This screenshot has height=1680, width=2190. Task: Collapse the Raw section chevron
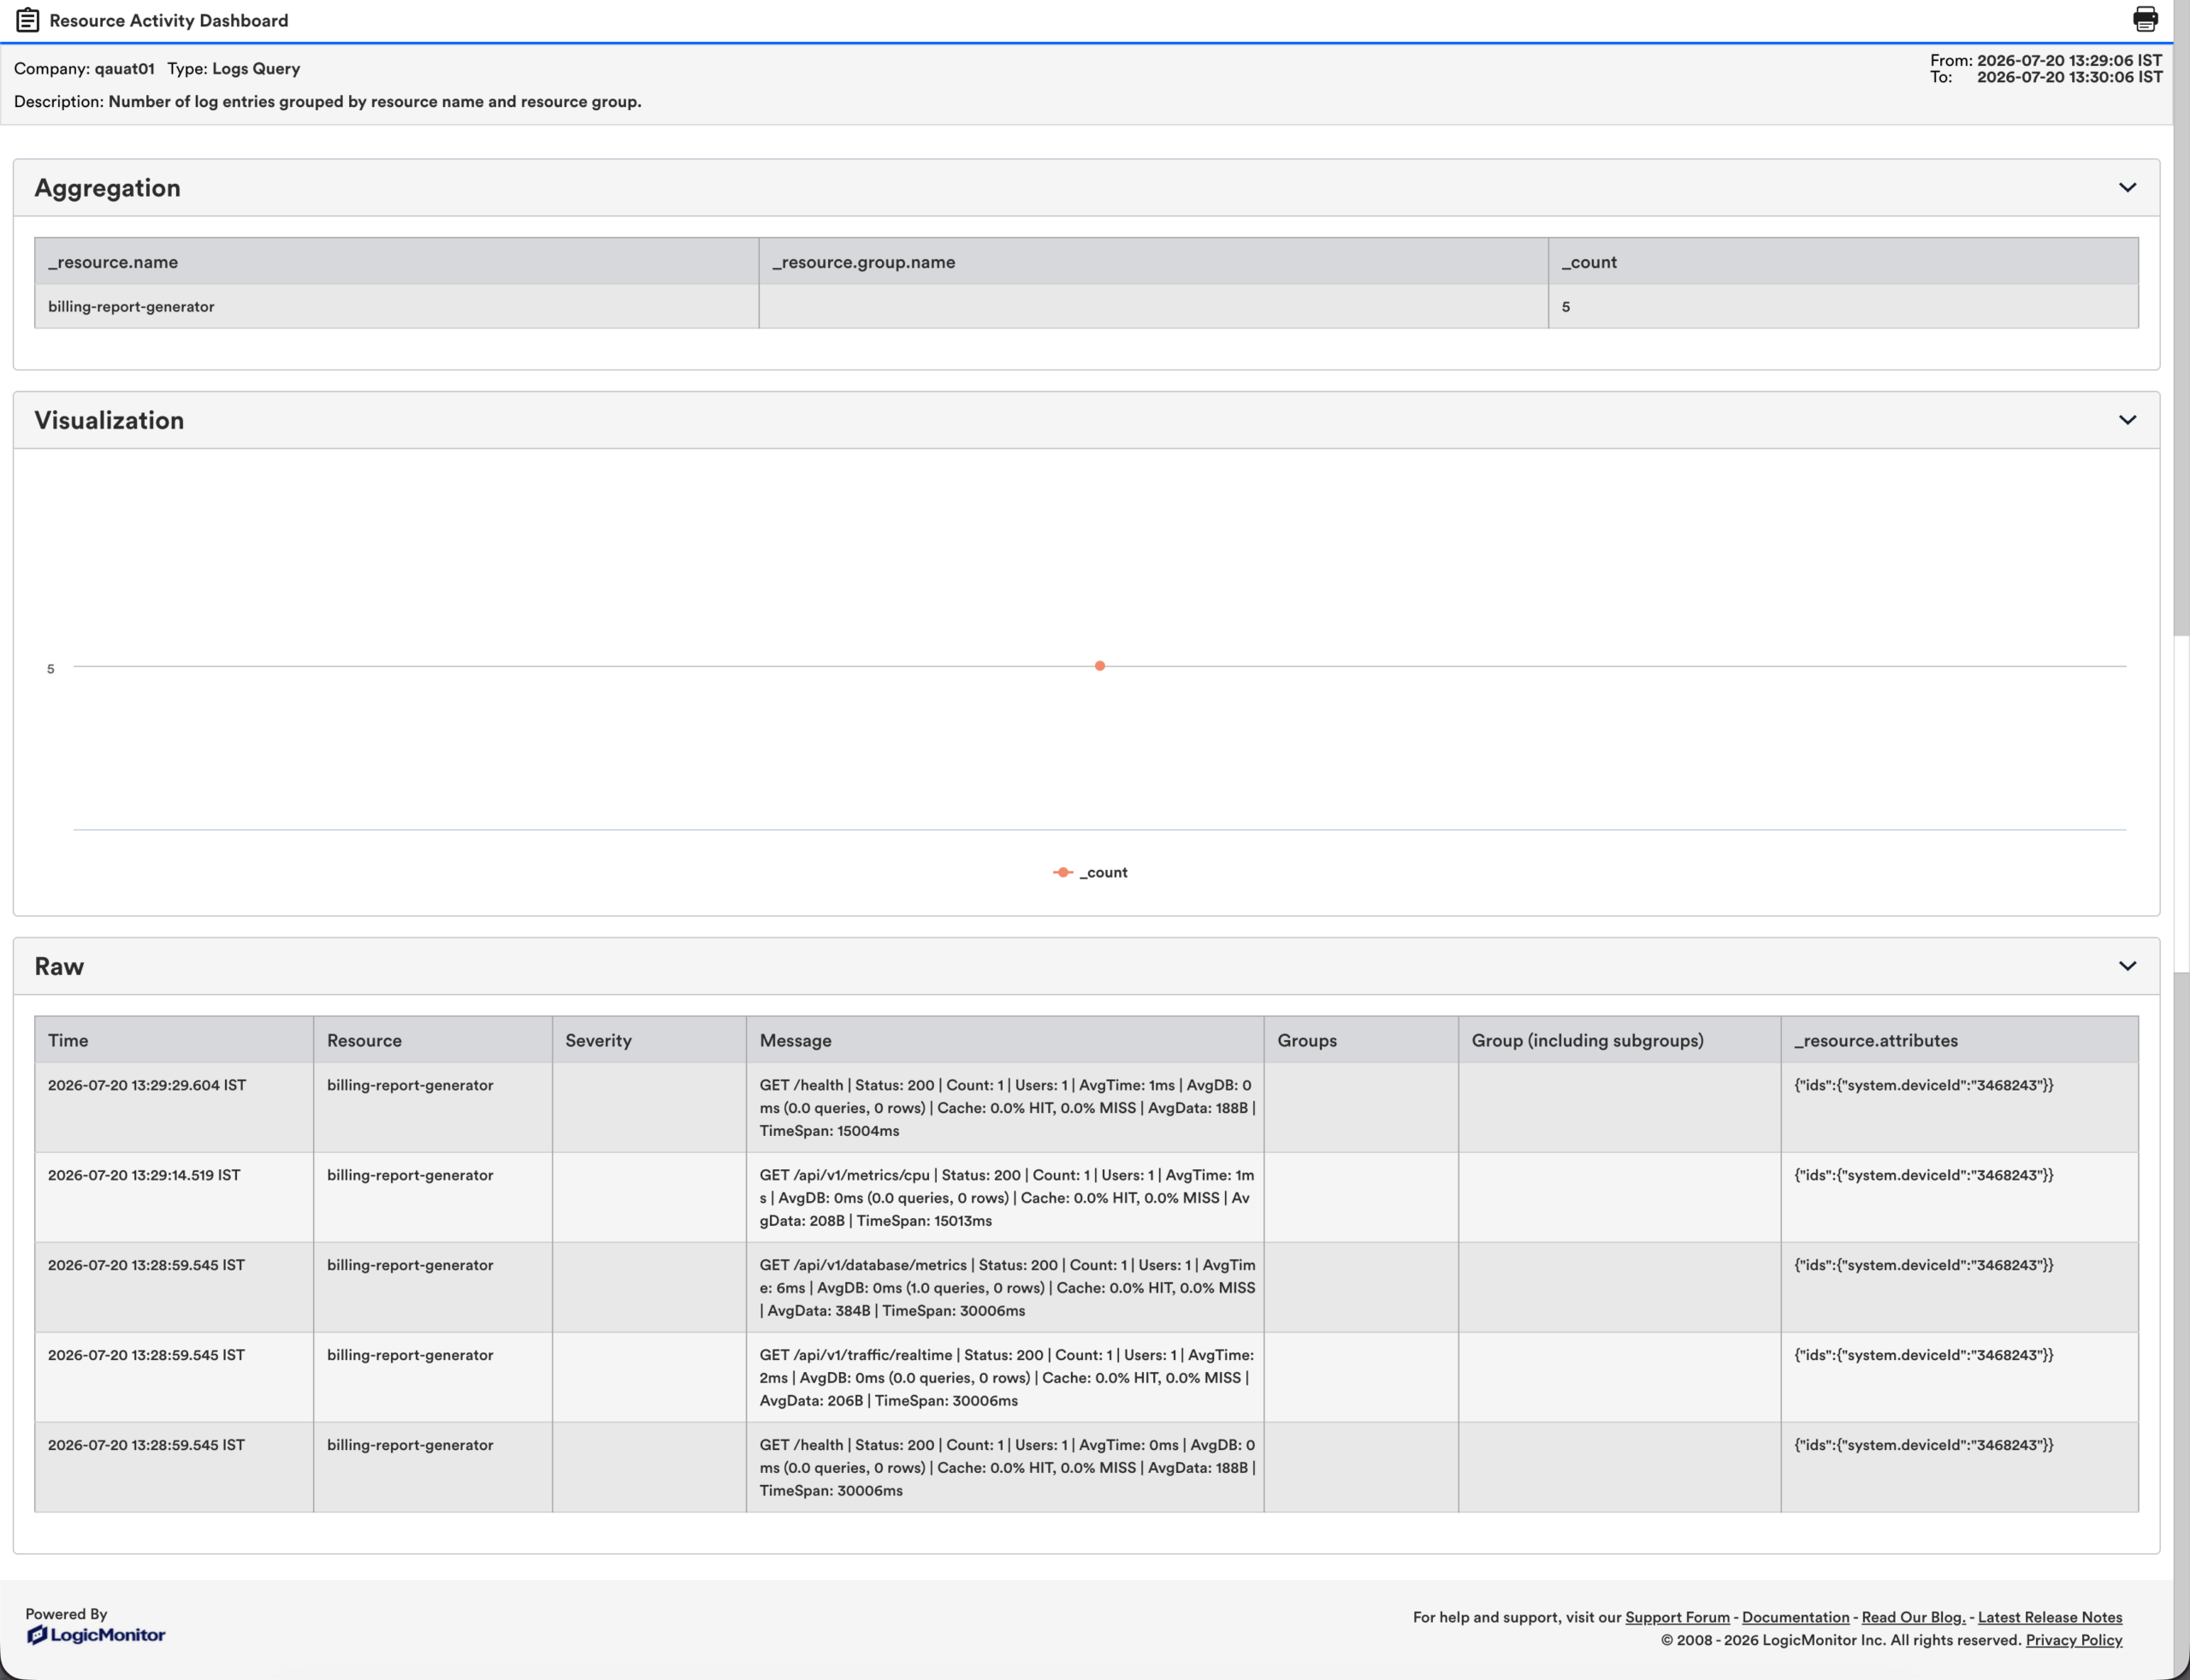[x=2127, y=966]
